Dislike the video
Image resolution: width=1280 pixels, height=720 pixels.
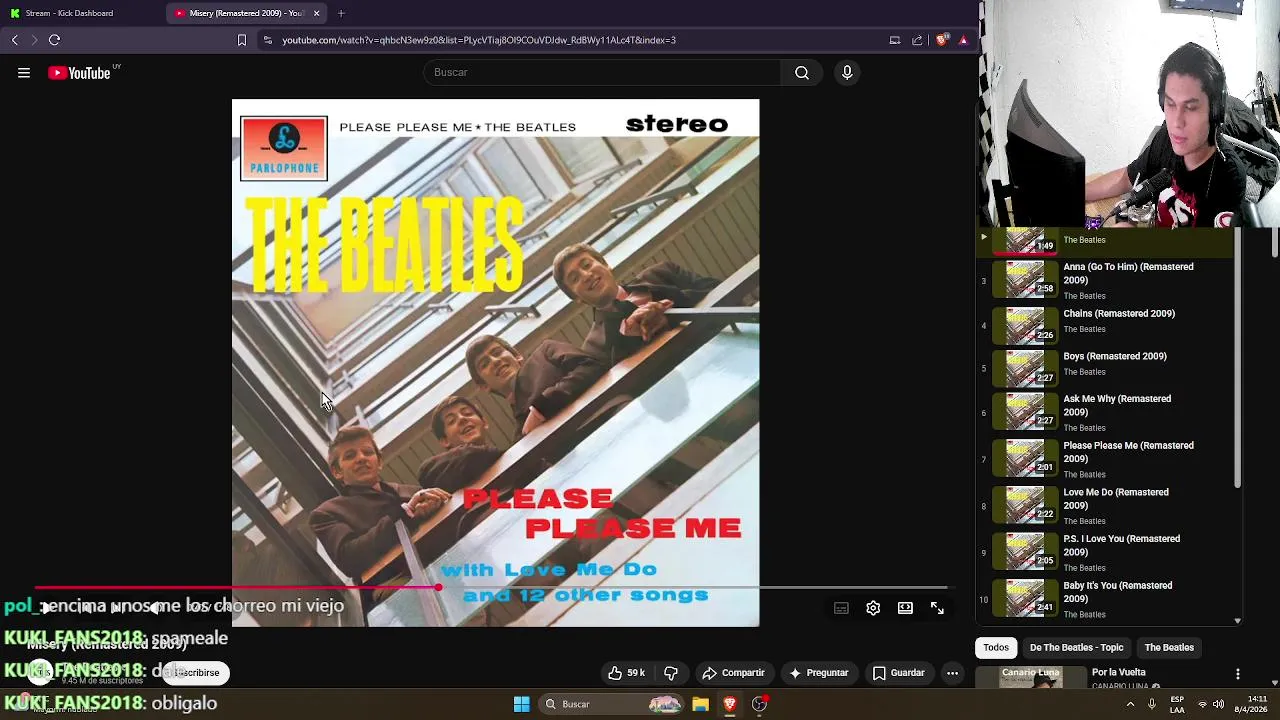(671, 673)
